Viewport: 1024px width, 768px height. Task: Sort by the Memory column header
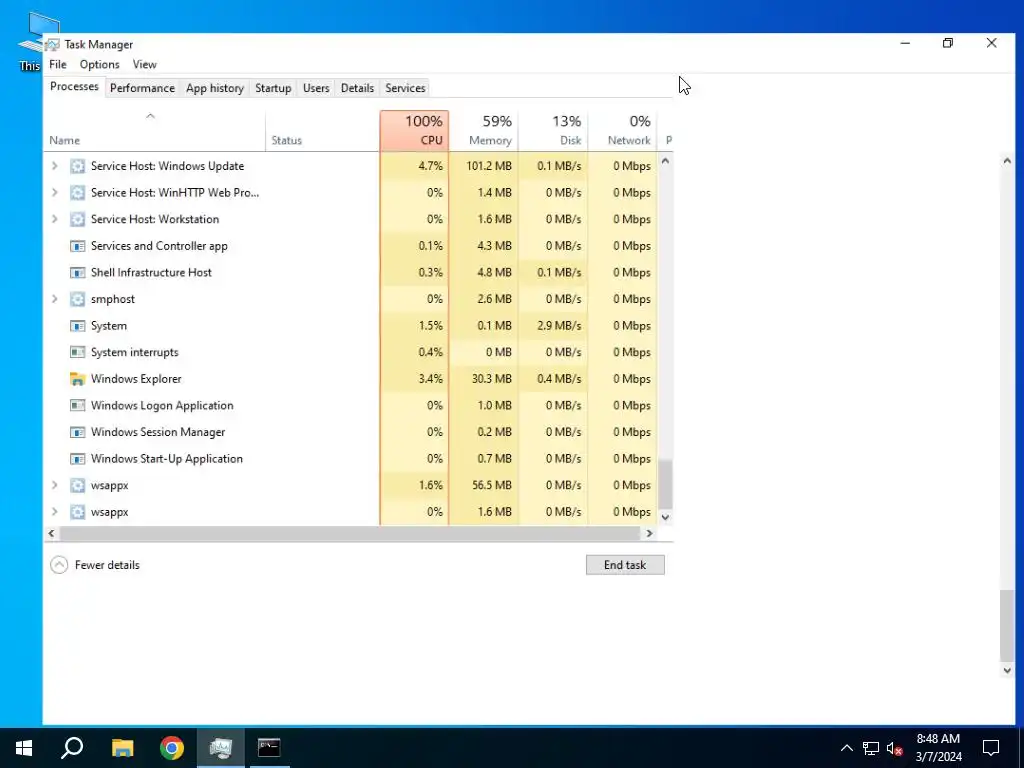click(x=484, y=131)
